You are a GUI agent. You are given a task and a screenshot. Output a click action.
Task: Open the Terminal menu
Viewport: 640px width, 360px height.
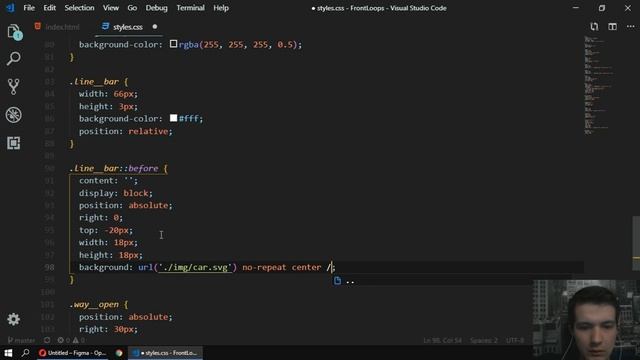coord(190,8)
